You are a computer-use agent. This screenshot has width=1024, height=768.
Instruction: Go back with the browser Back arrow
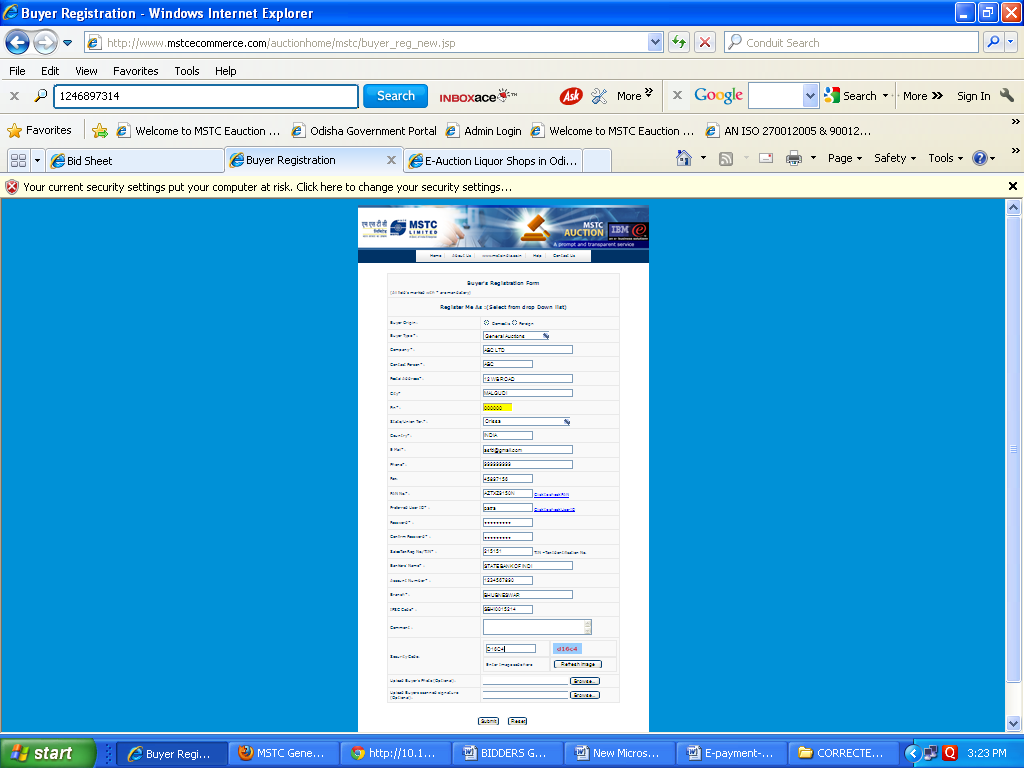pyautogui.click(x=17, y=43)
